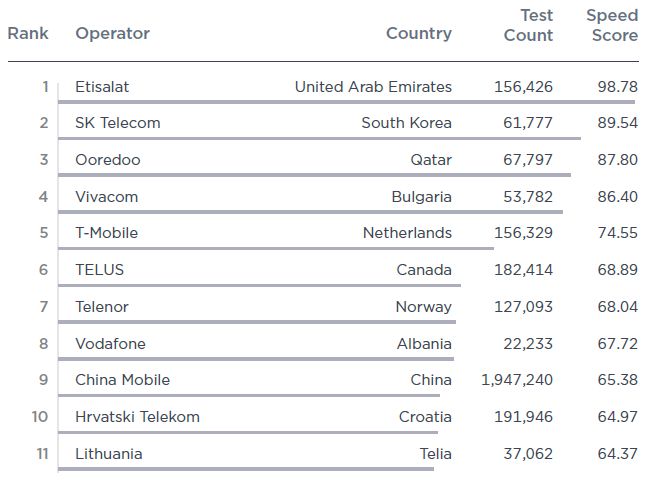Click the Speed Score column header

pos(611,25)
